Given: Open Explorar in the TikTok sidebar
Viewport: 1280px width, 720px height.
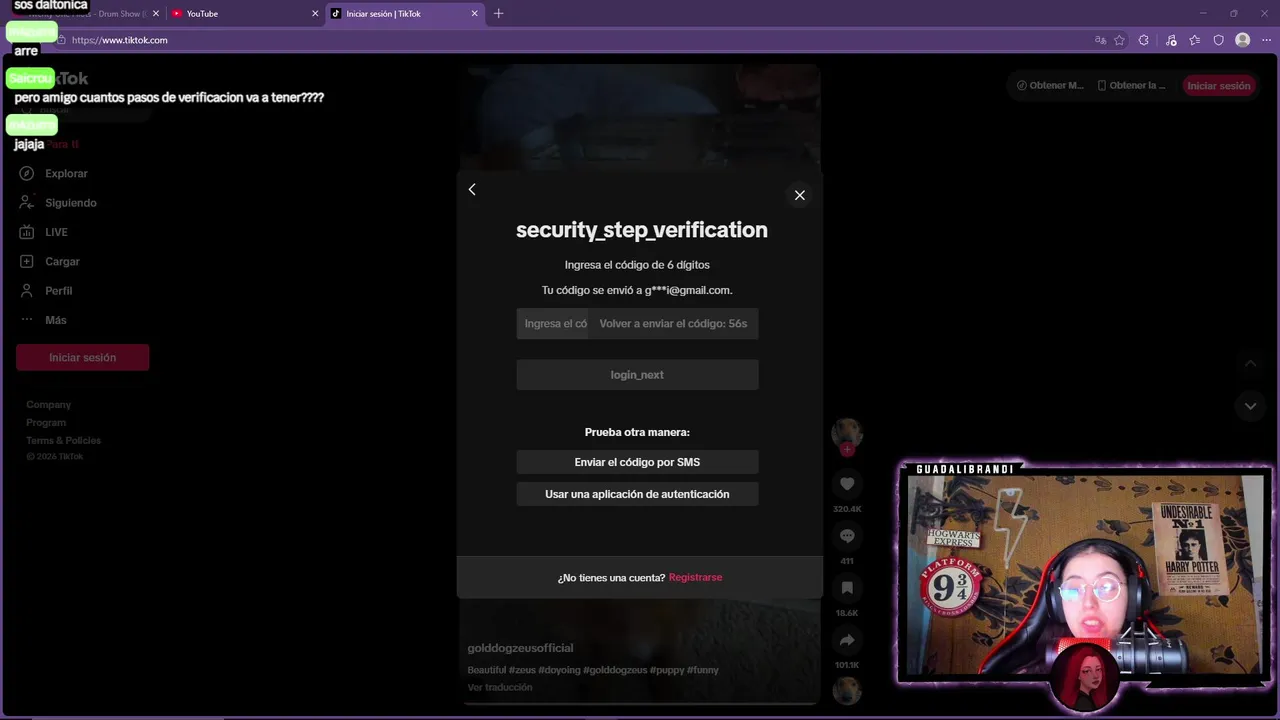Looking at the screenshot, I should click(66, 174).
